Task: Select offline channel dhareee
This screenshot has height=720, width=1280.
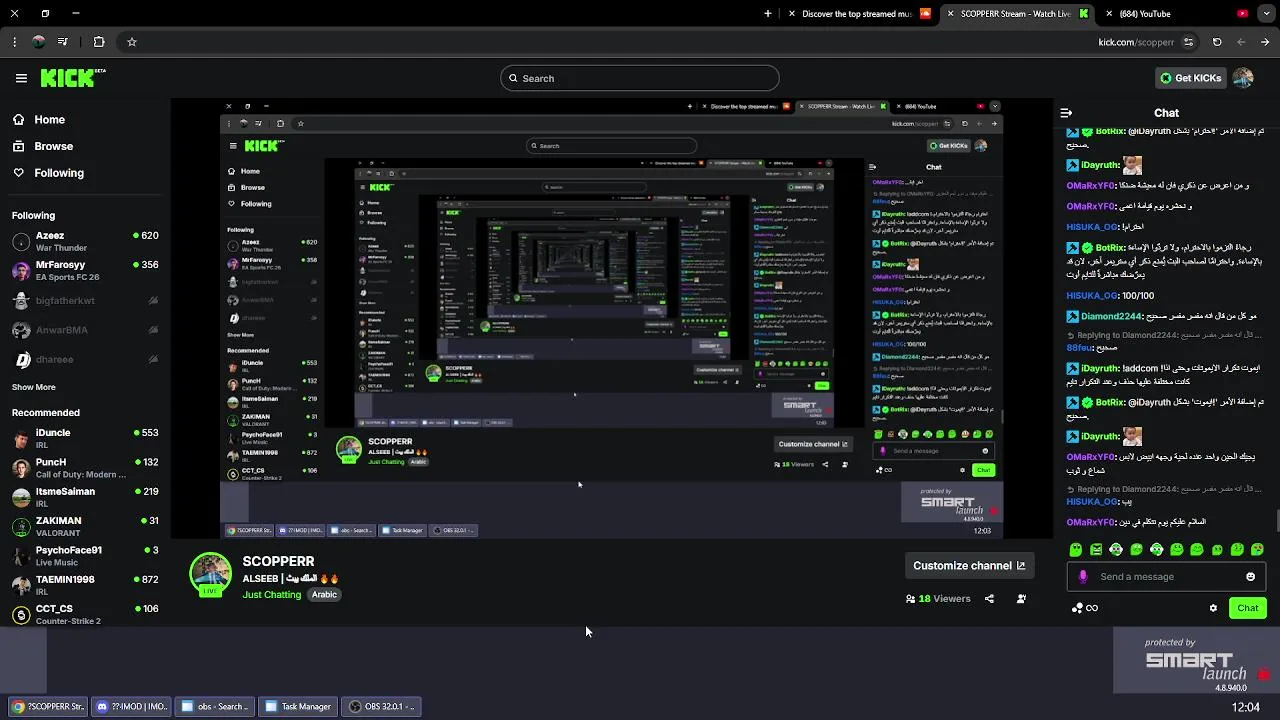Action: click(x=85, y=360)
